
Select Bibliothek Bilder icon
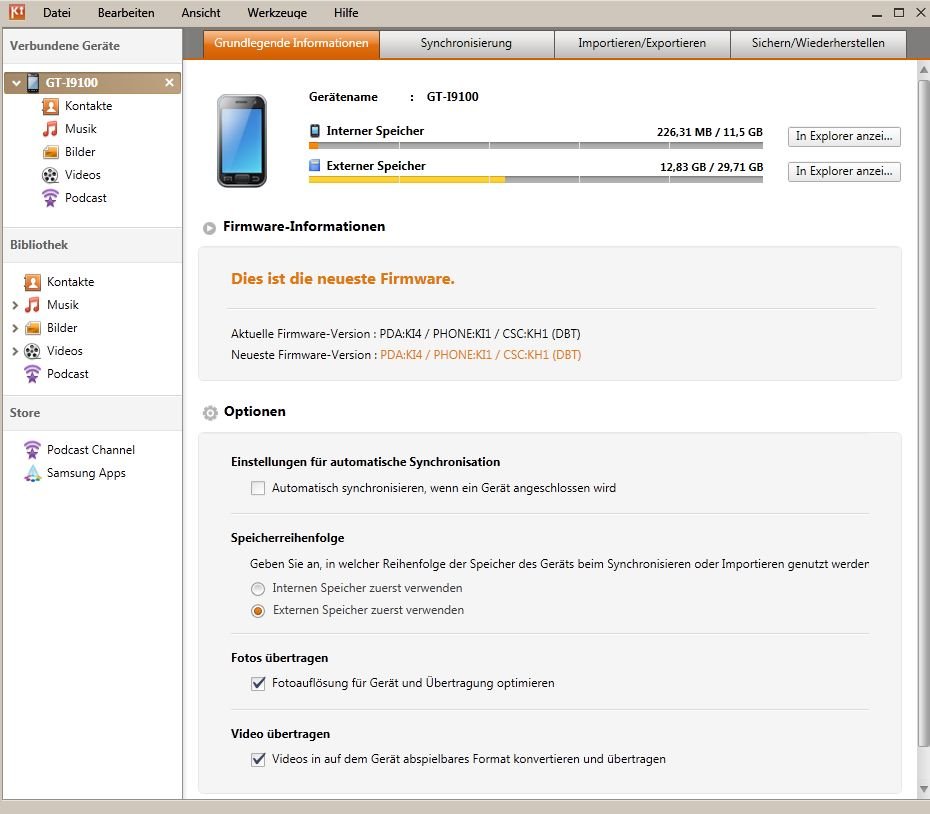click(33, 327)
